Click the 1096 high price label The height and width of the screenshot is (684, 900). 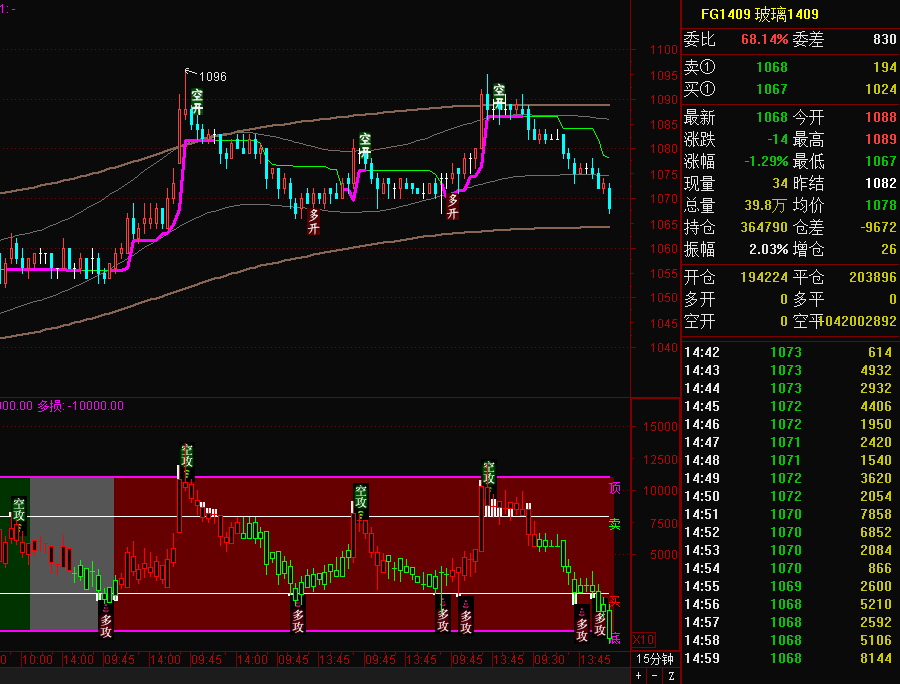pyautogui.click(x=212, y=76)
